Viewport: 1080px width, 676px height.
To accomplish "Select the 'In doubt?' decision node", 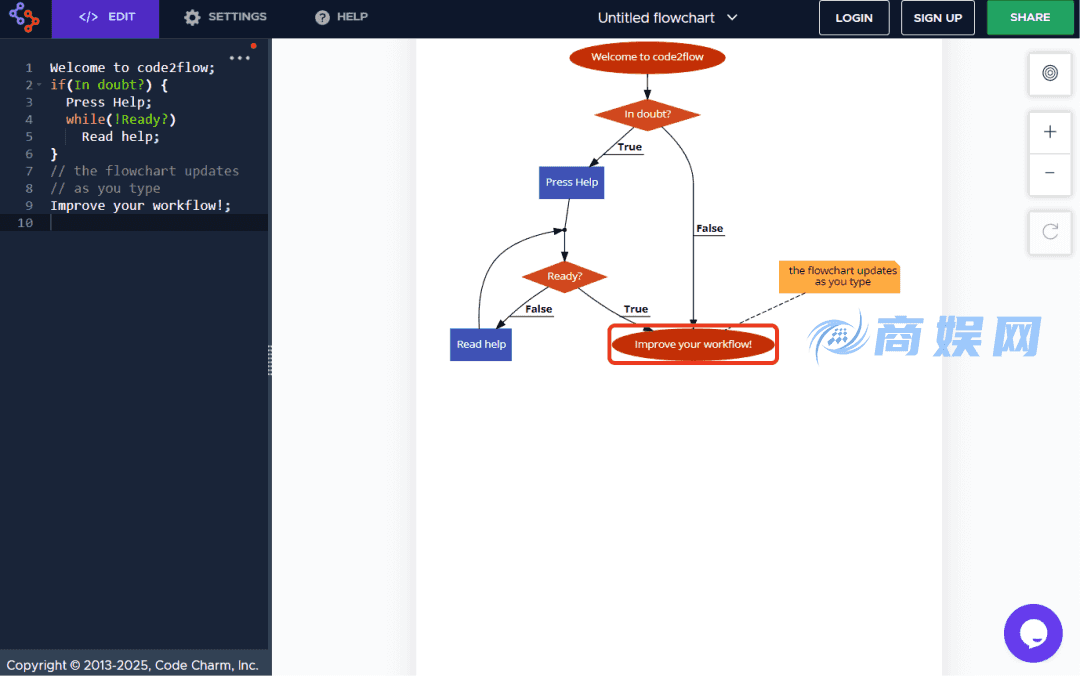I will tap(647, 114).
